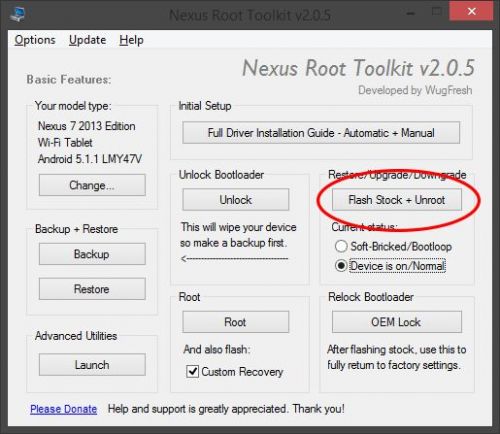The height and width of the screenshot is (434, 500).
Task: Uncheck the Custom Recovery checkbox
Action: point(192,371)
